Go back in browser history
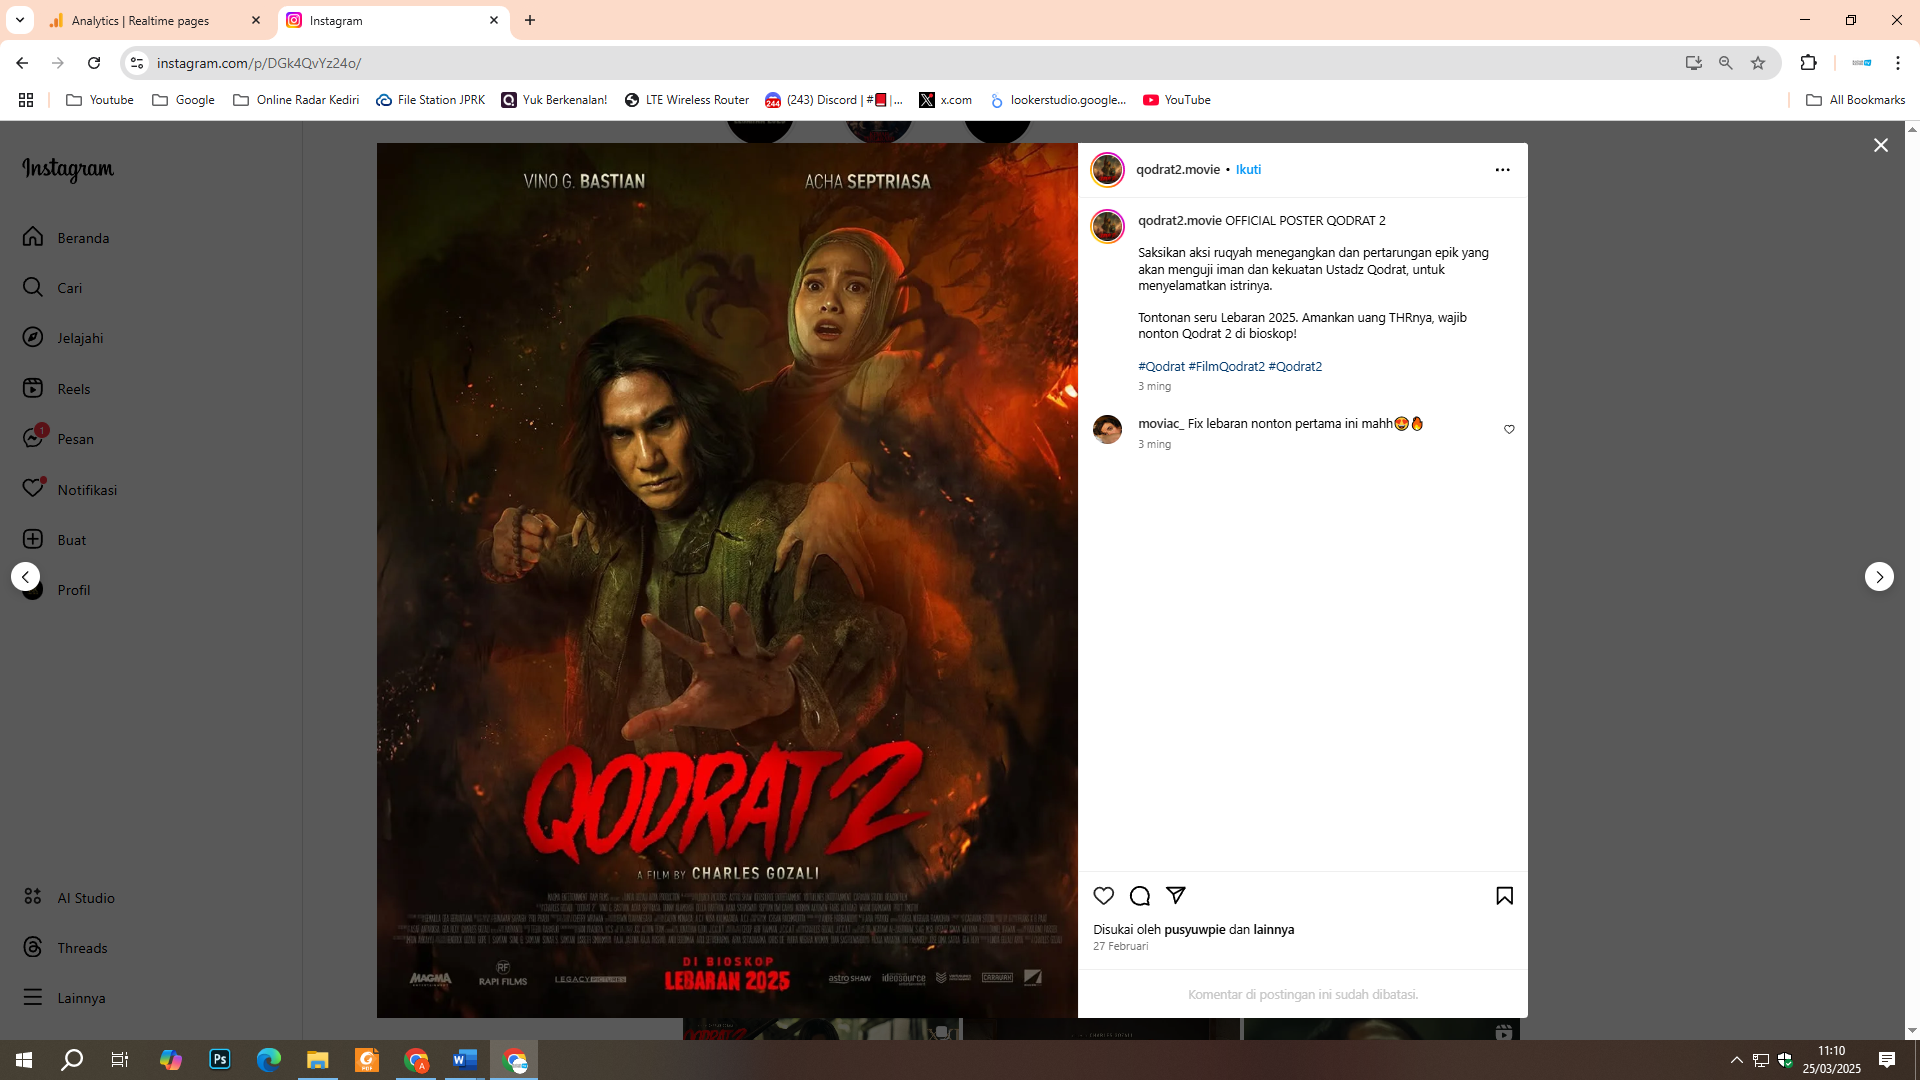Image resolution: width=1920 pixels, height=1080 pixels. coord(22,63)
